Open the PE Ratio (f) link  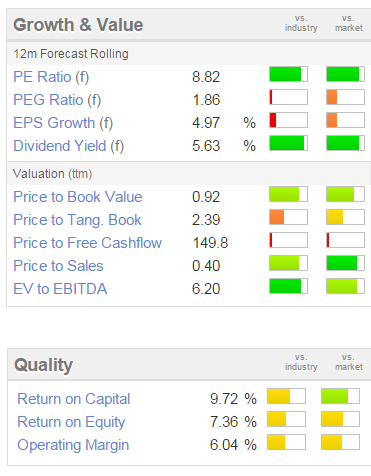51,77
